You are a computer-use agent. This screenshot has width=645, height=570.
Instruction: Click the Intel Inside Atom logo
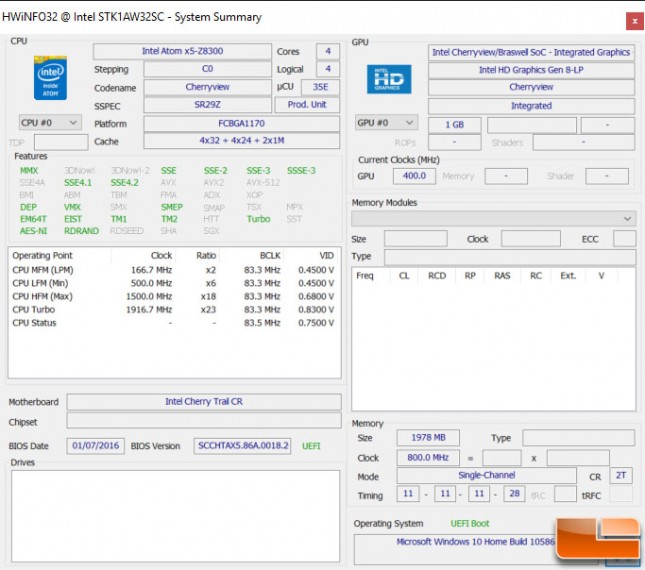[x=50, y=78]
